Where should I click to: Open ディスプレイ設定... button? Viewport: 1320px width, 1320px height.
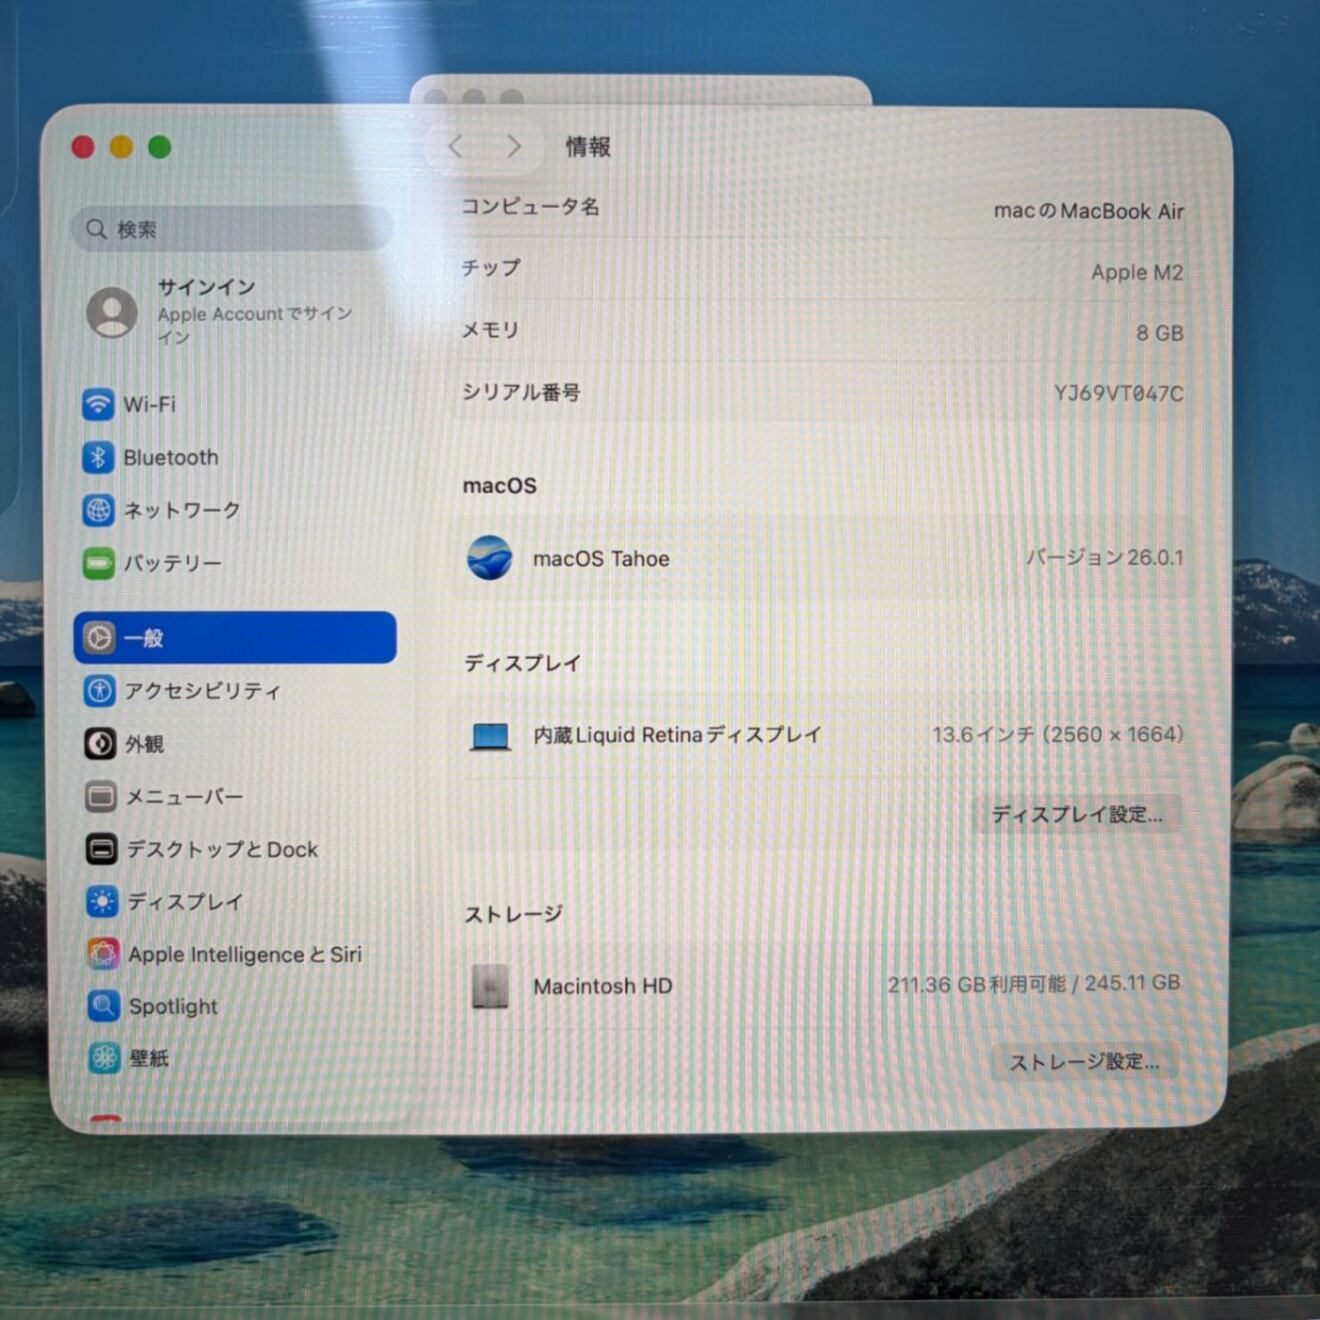coord(1077,814)
